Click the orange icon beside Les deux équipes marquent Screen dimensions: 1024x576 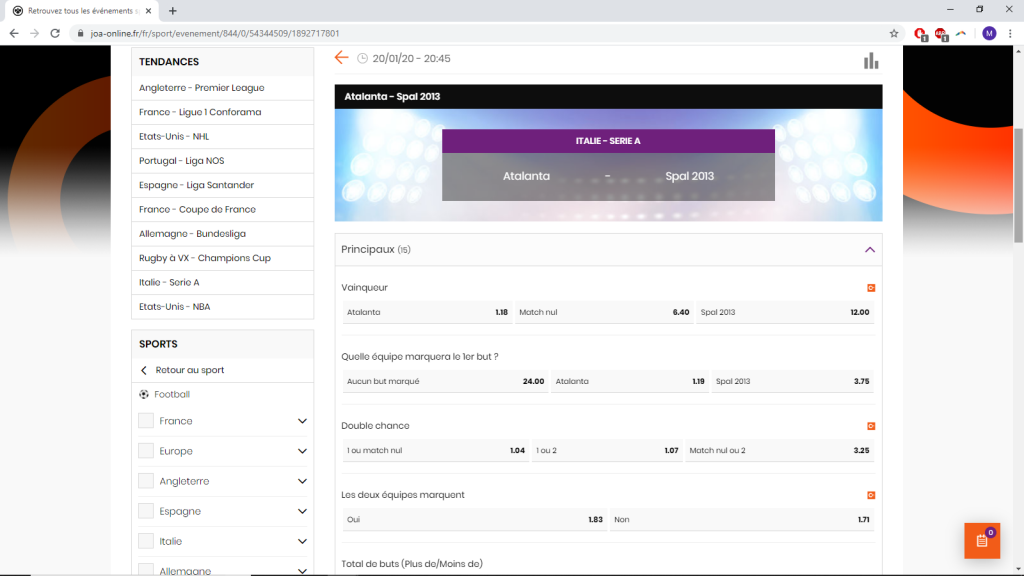(x=871, y=496)
